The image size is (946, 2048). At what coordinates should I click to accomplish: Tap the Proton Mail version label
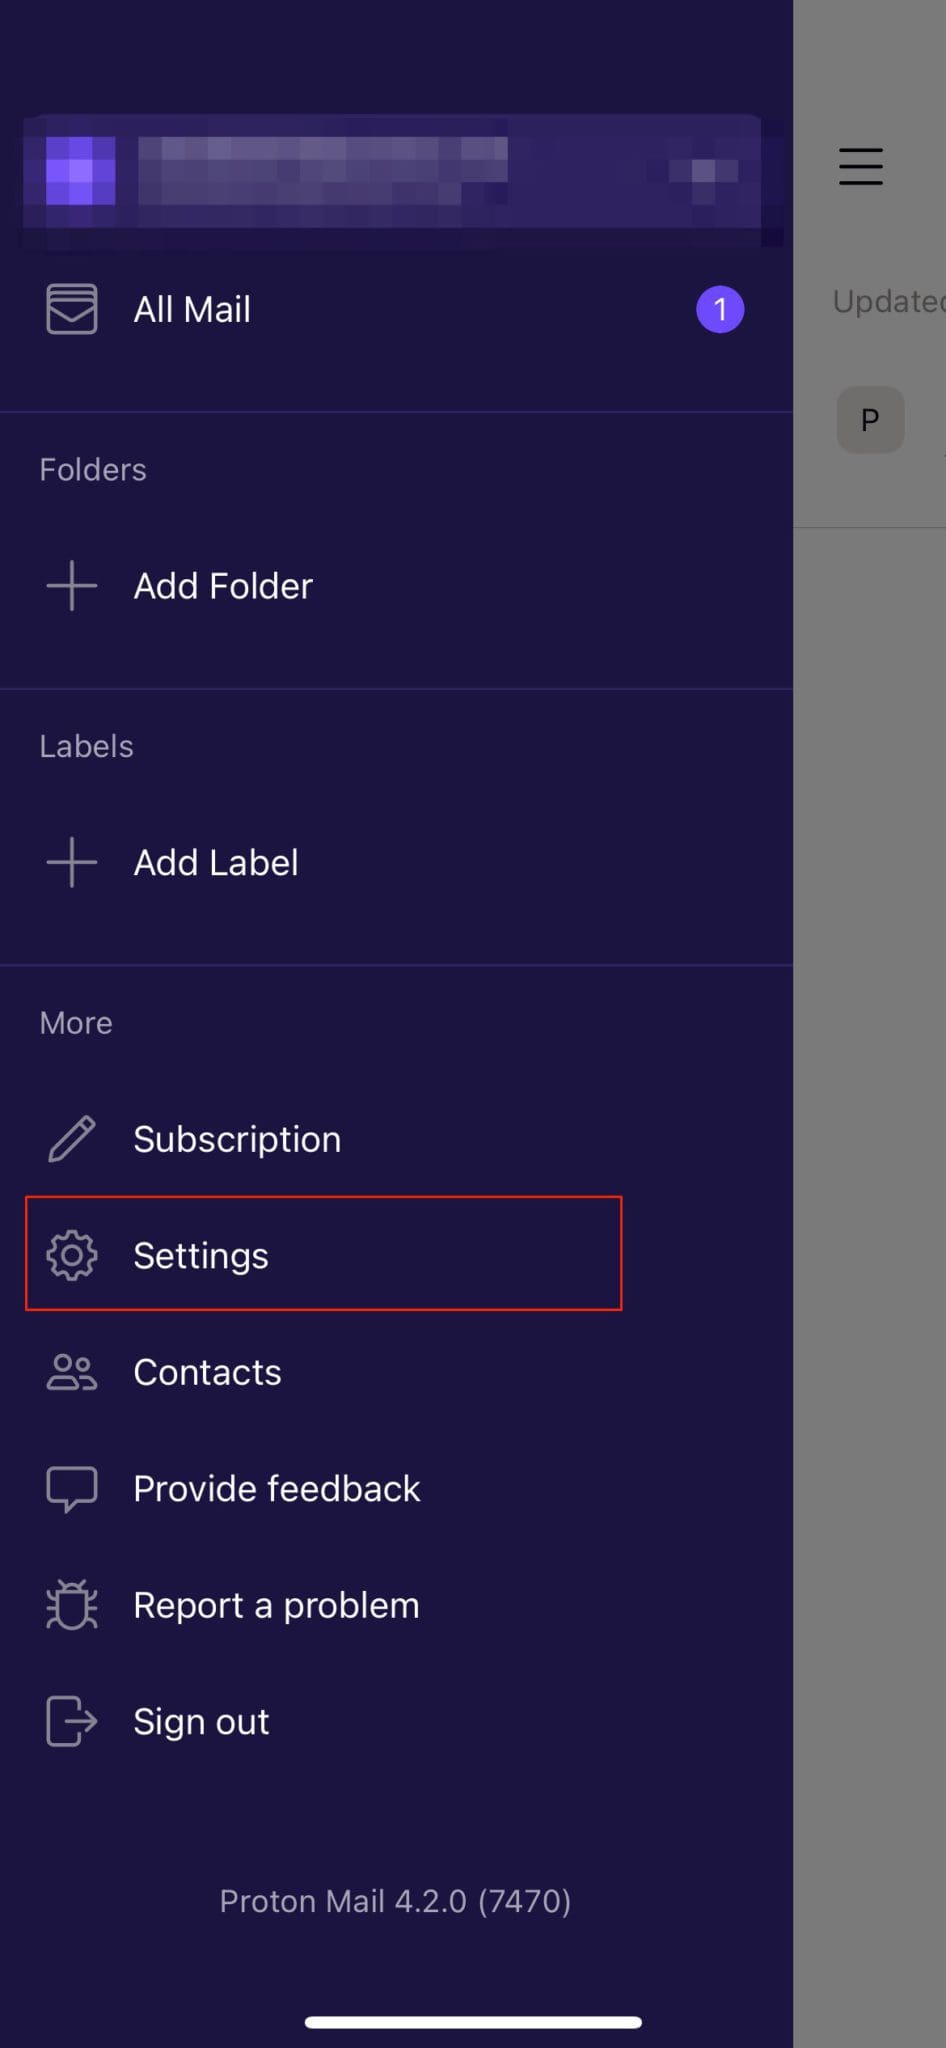(394, 1901)
